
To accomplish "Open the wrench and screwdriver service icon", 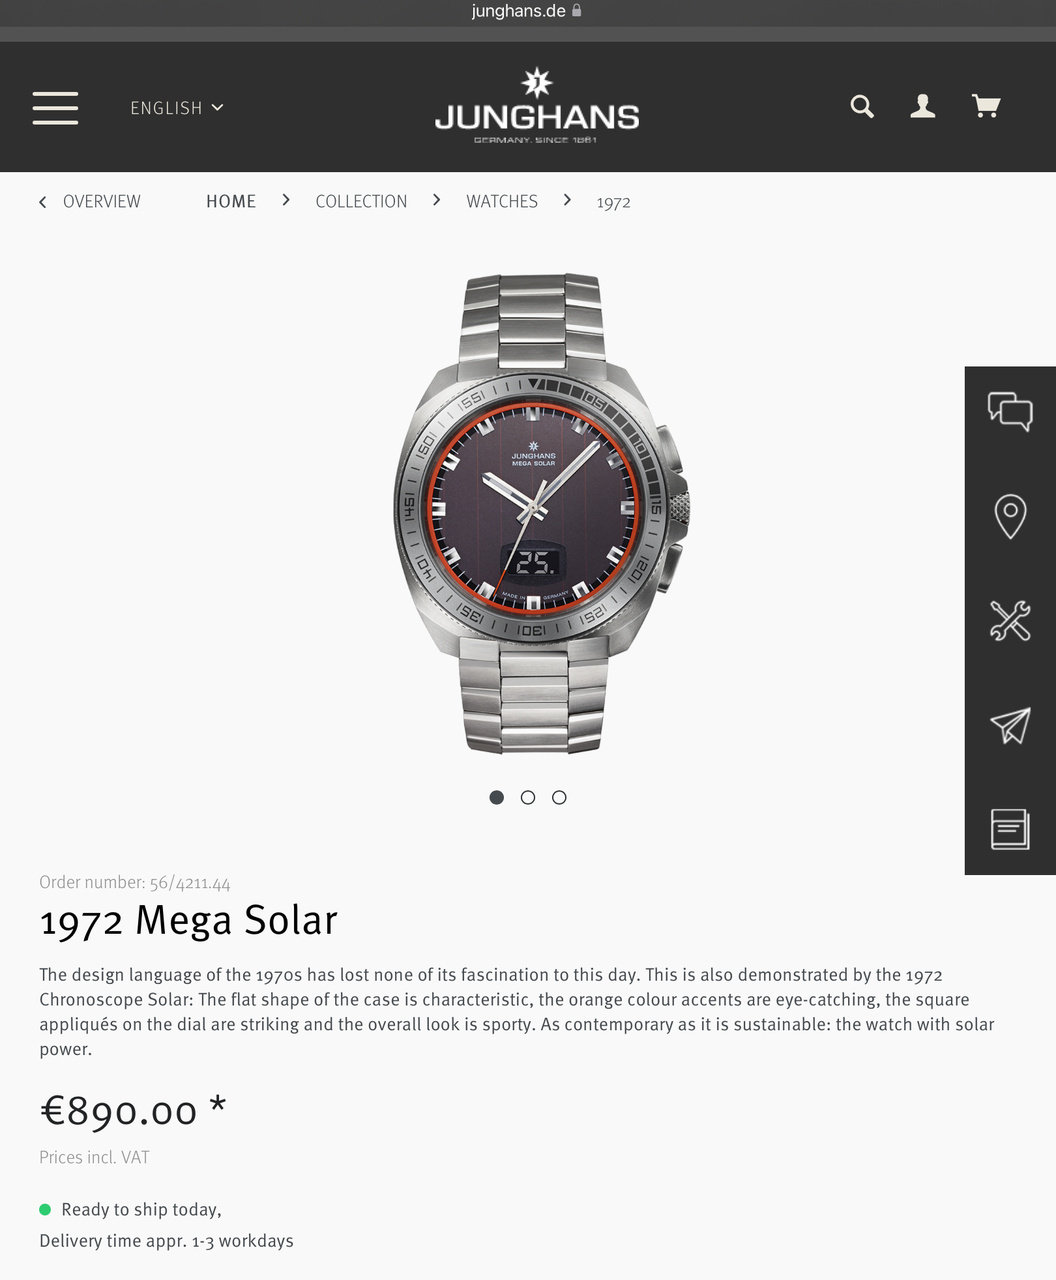I will 1010,621.
